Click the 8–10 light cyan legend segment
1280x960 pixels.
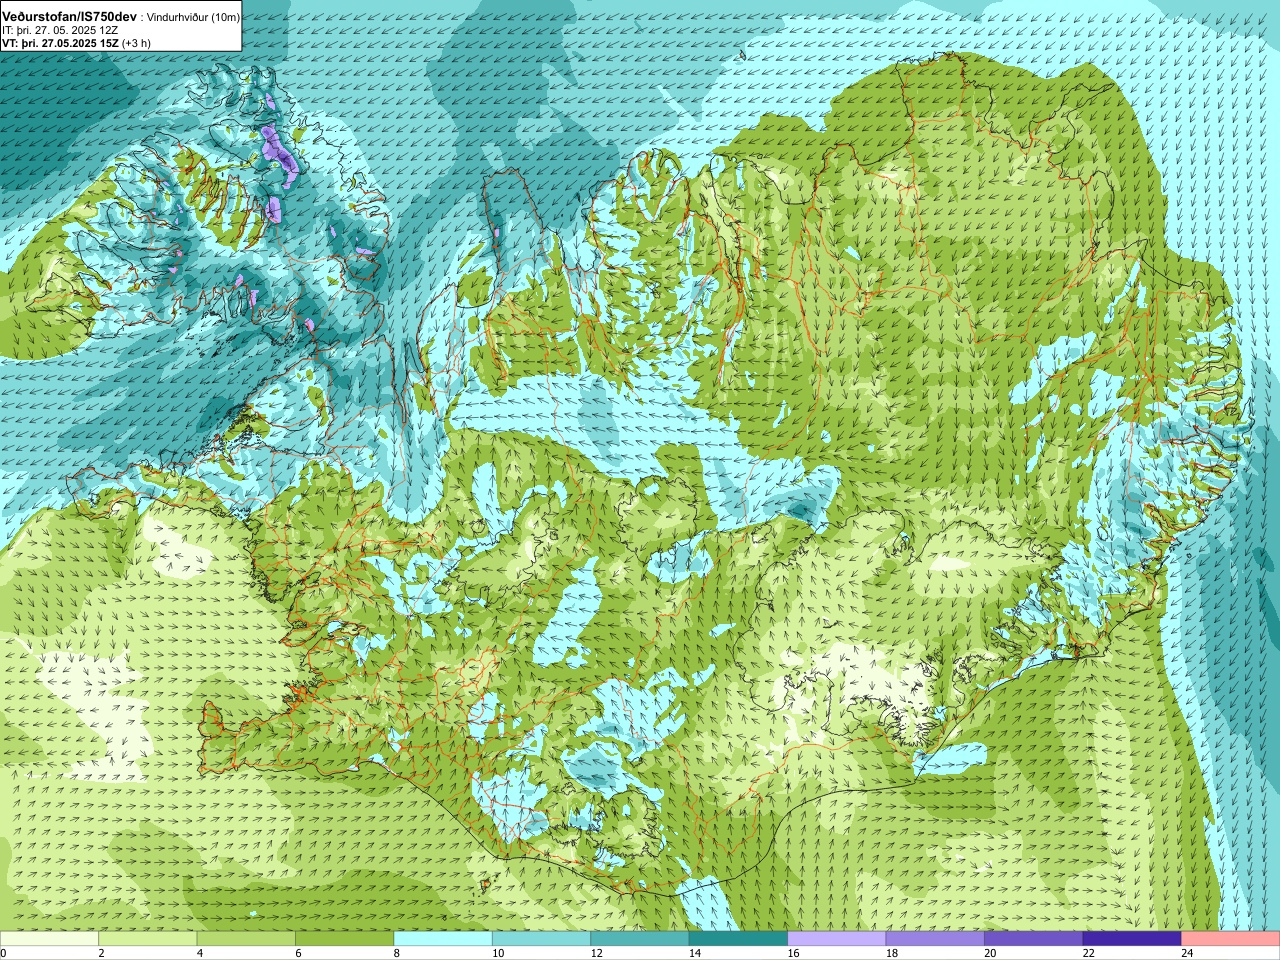coord(443,939)
